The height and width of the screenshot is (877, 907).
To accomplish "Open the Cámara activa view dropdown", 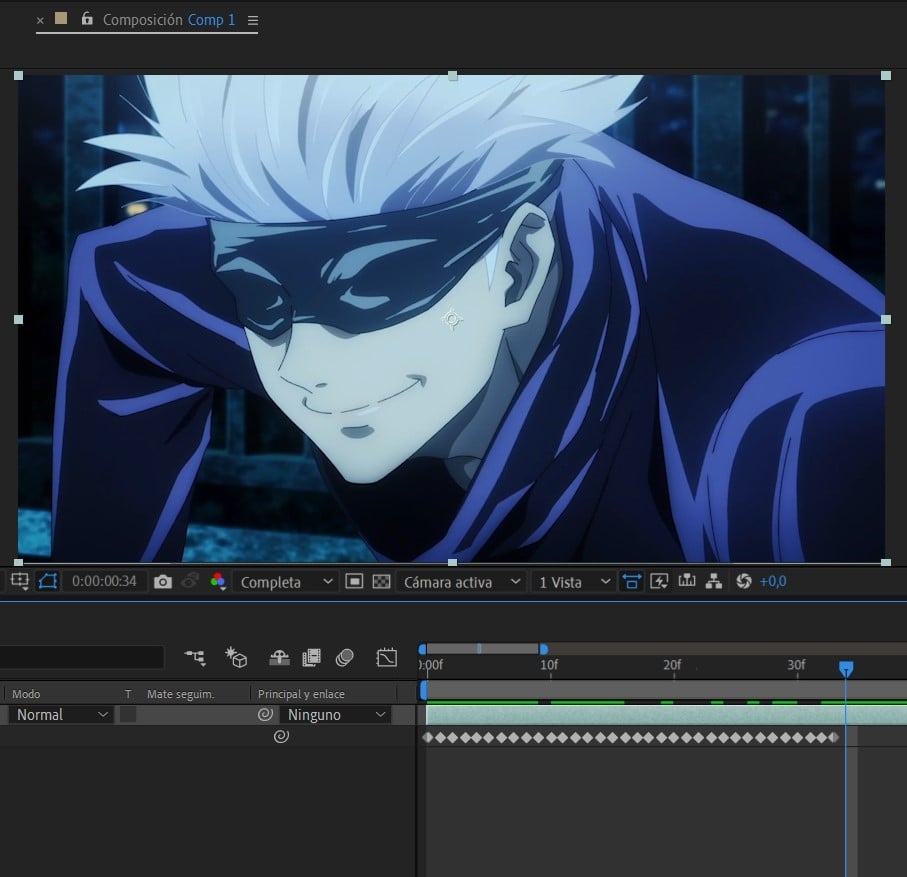I will (x=462, y=582).
